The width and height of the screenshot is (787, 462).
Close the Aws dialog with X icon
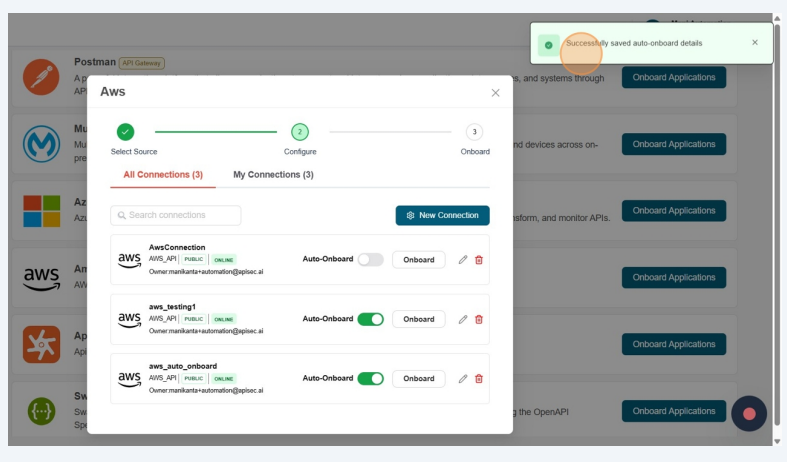[x=495, y=93]
